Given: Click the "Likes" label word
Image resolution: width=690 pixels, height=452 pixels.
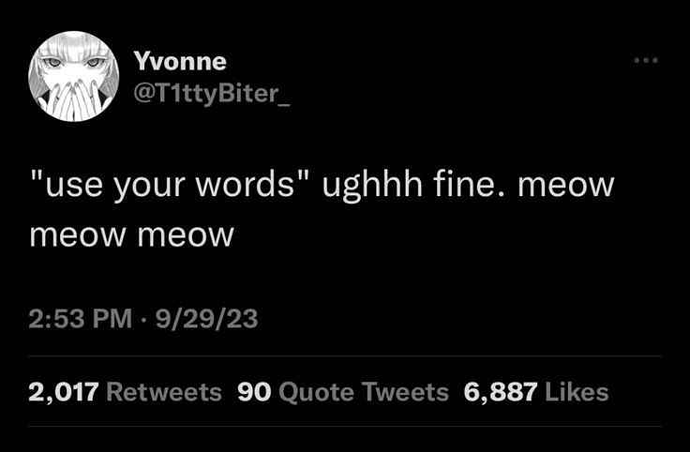Looking at the screenshot, I should click(x=576, y=392).
